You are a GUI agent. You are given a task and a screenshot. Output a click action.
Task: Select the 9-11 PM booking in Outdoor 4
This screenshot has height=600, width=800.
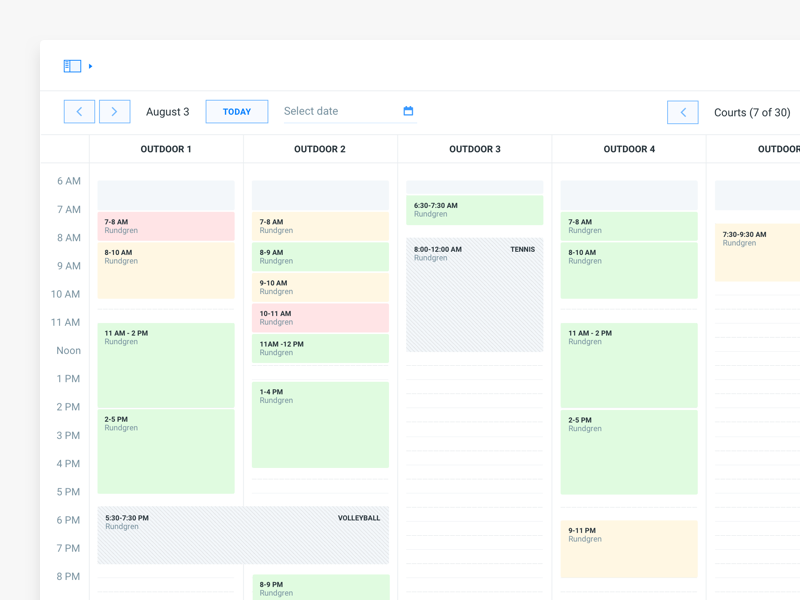pos(629,548)
